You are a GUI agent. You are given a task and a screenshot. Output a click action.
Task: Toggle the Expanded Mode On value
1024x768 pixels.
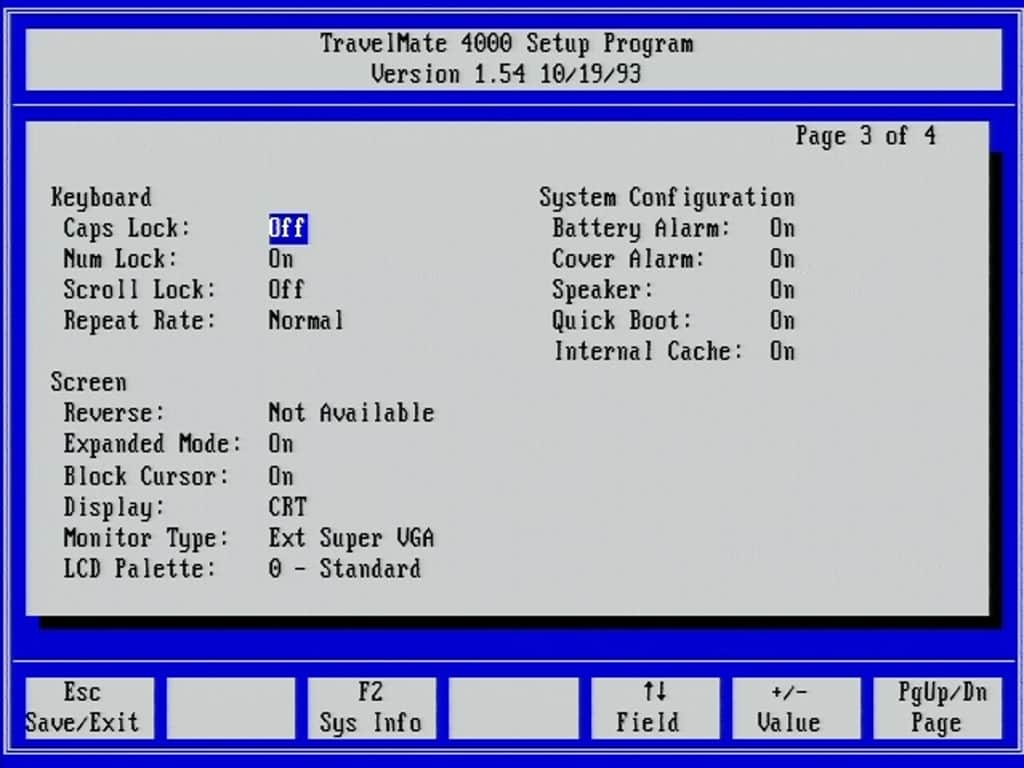(281, 443)
